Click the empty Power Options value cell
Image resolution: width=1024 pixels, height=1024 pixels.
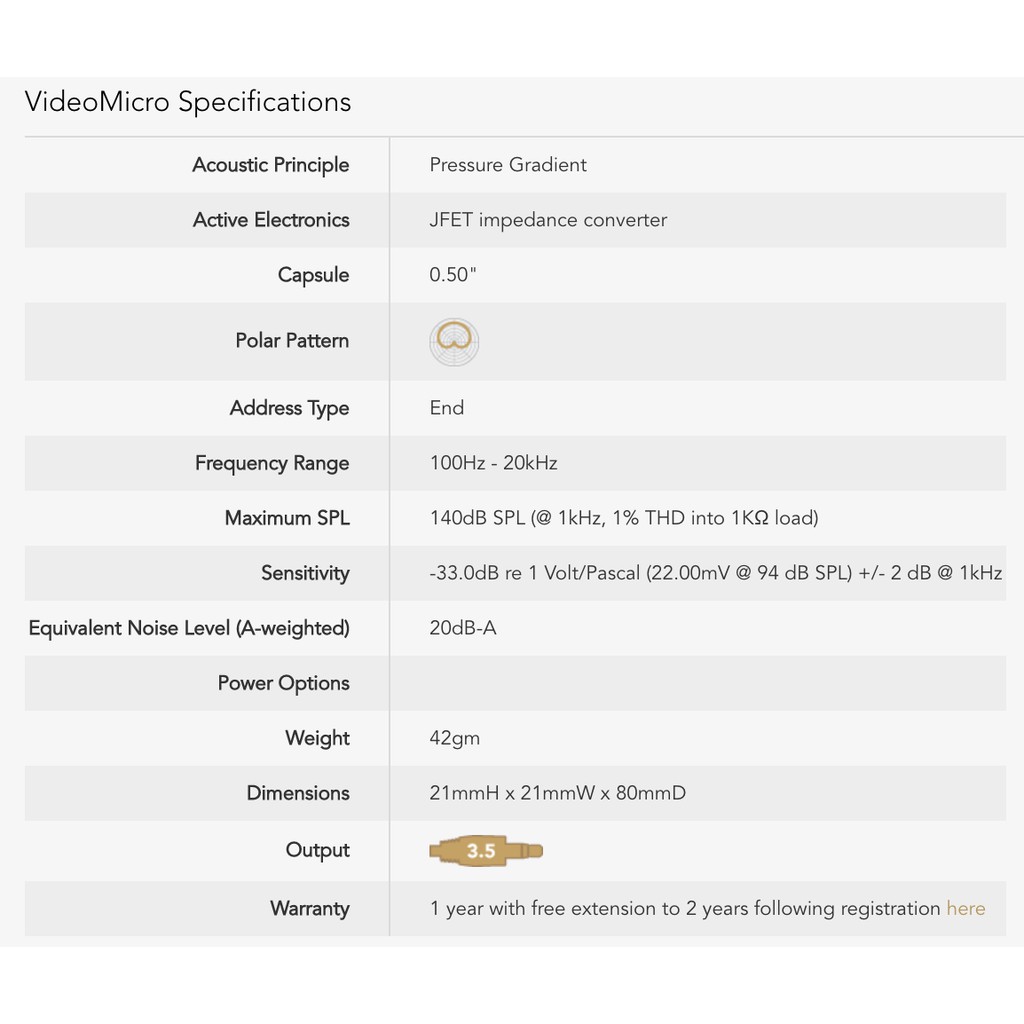[697, 683]
